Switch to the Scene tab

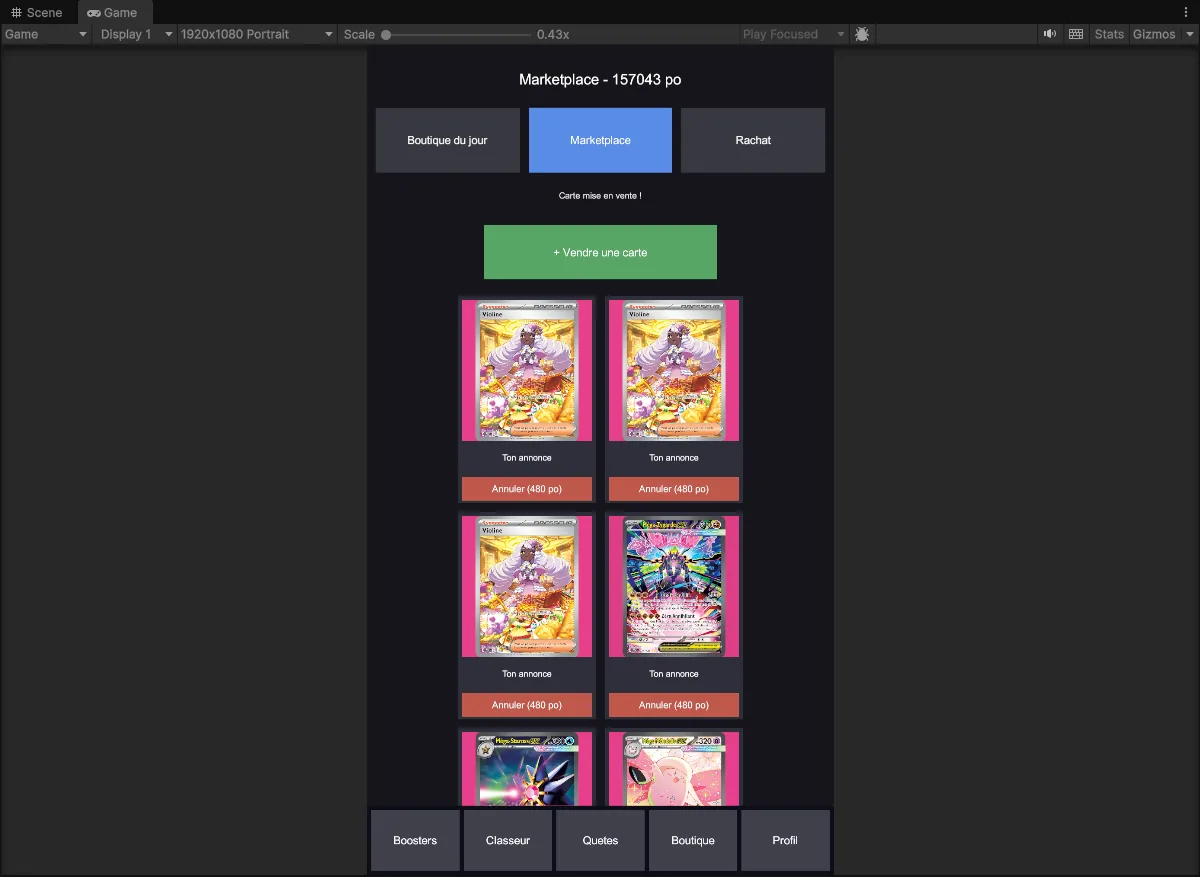38,13
